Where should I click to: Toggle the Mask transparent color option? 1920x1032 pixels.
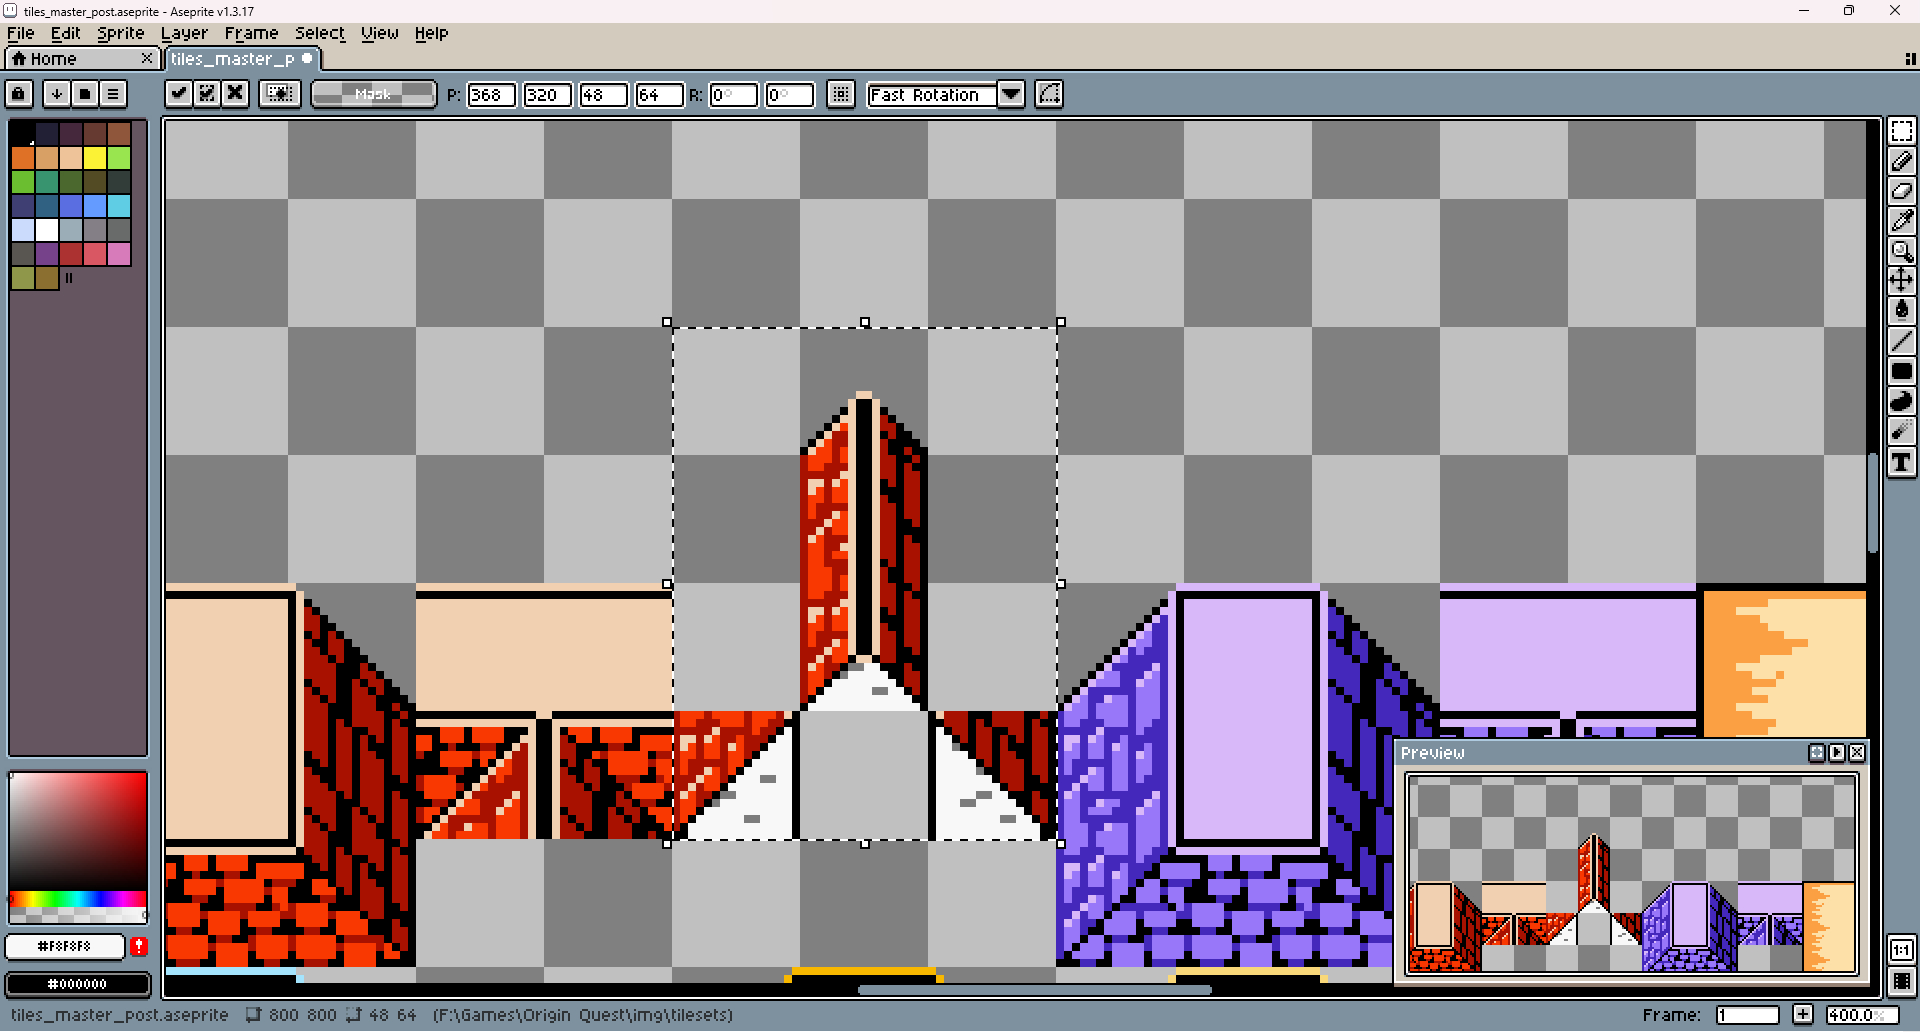point(373,94)
